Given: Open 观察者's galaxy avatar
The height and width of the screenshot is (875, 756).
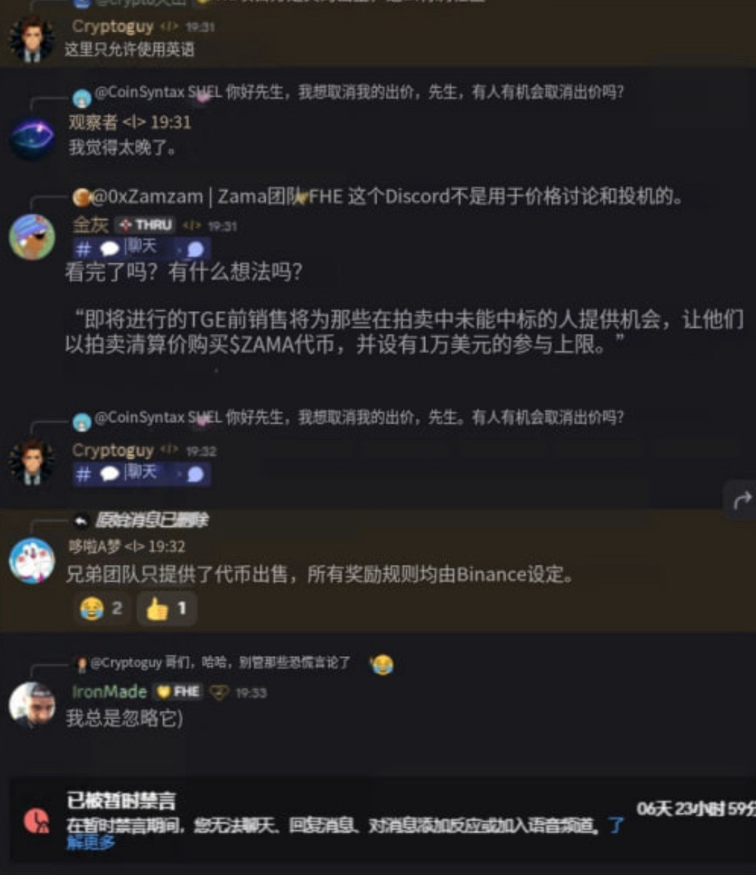Looking at the screenshot, I should tap(32, 137).
